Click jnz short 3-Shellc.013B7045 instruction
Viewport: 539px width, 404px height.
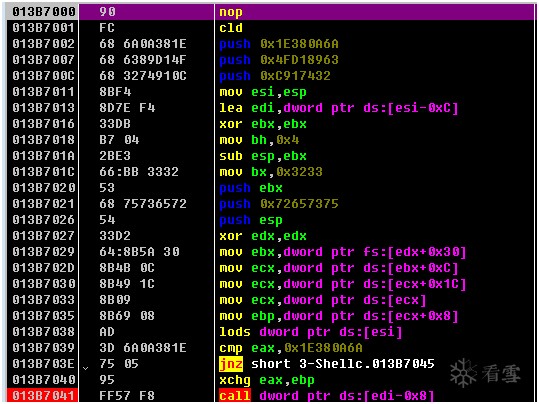pyautogui.click(x=327, y=363)
